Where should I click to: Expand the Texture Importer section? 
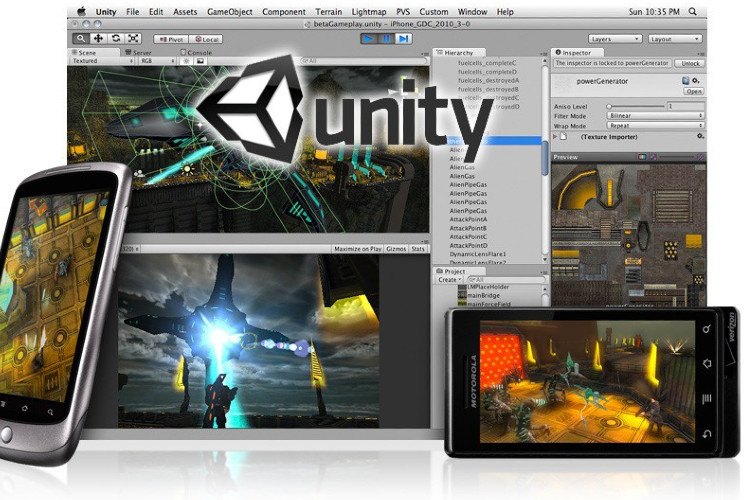555,137
